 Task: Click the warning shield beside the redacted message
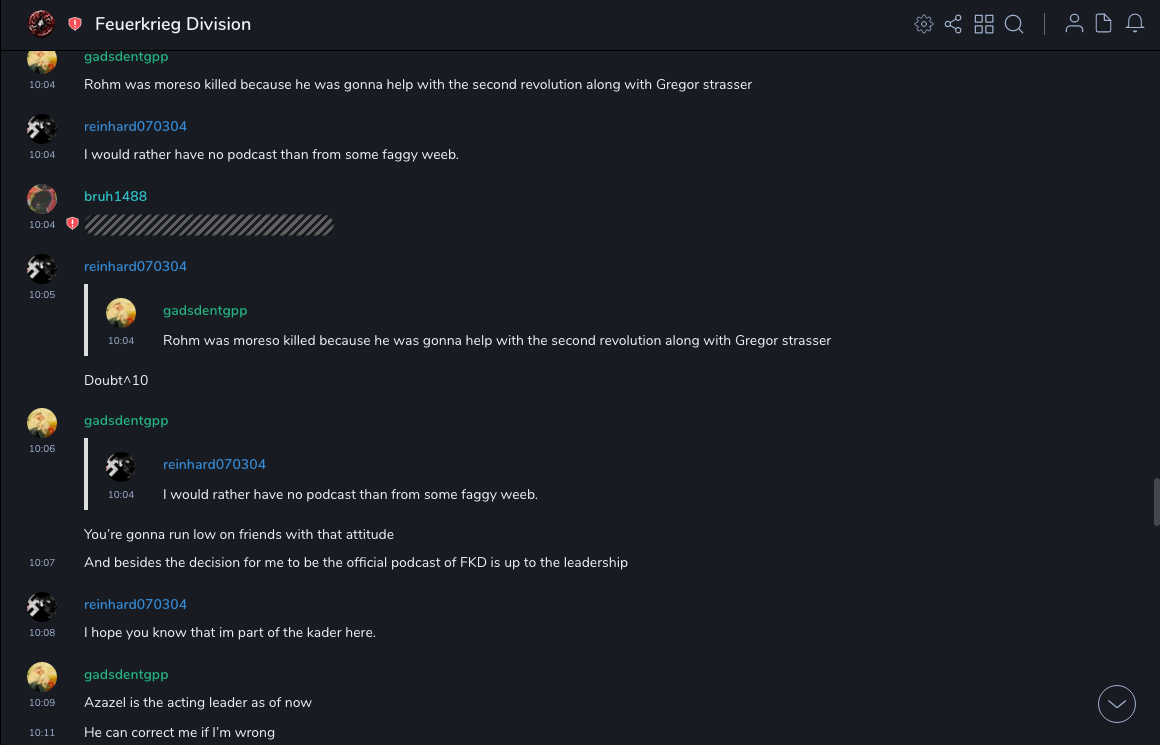point(72,224)
